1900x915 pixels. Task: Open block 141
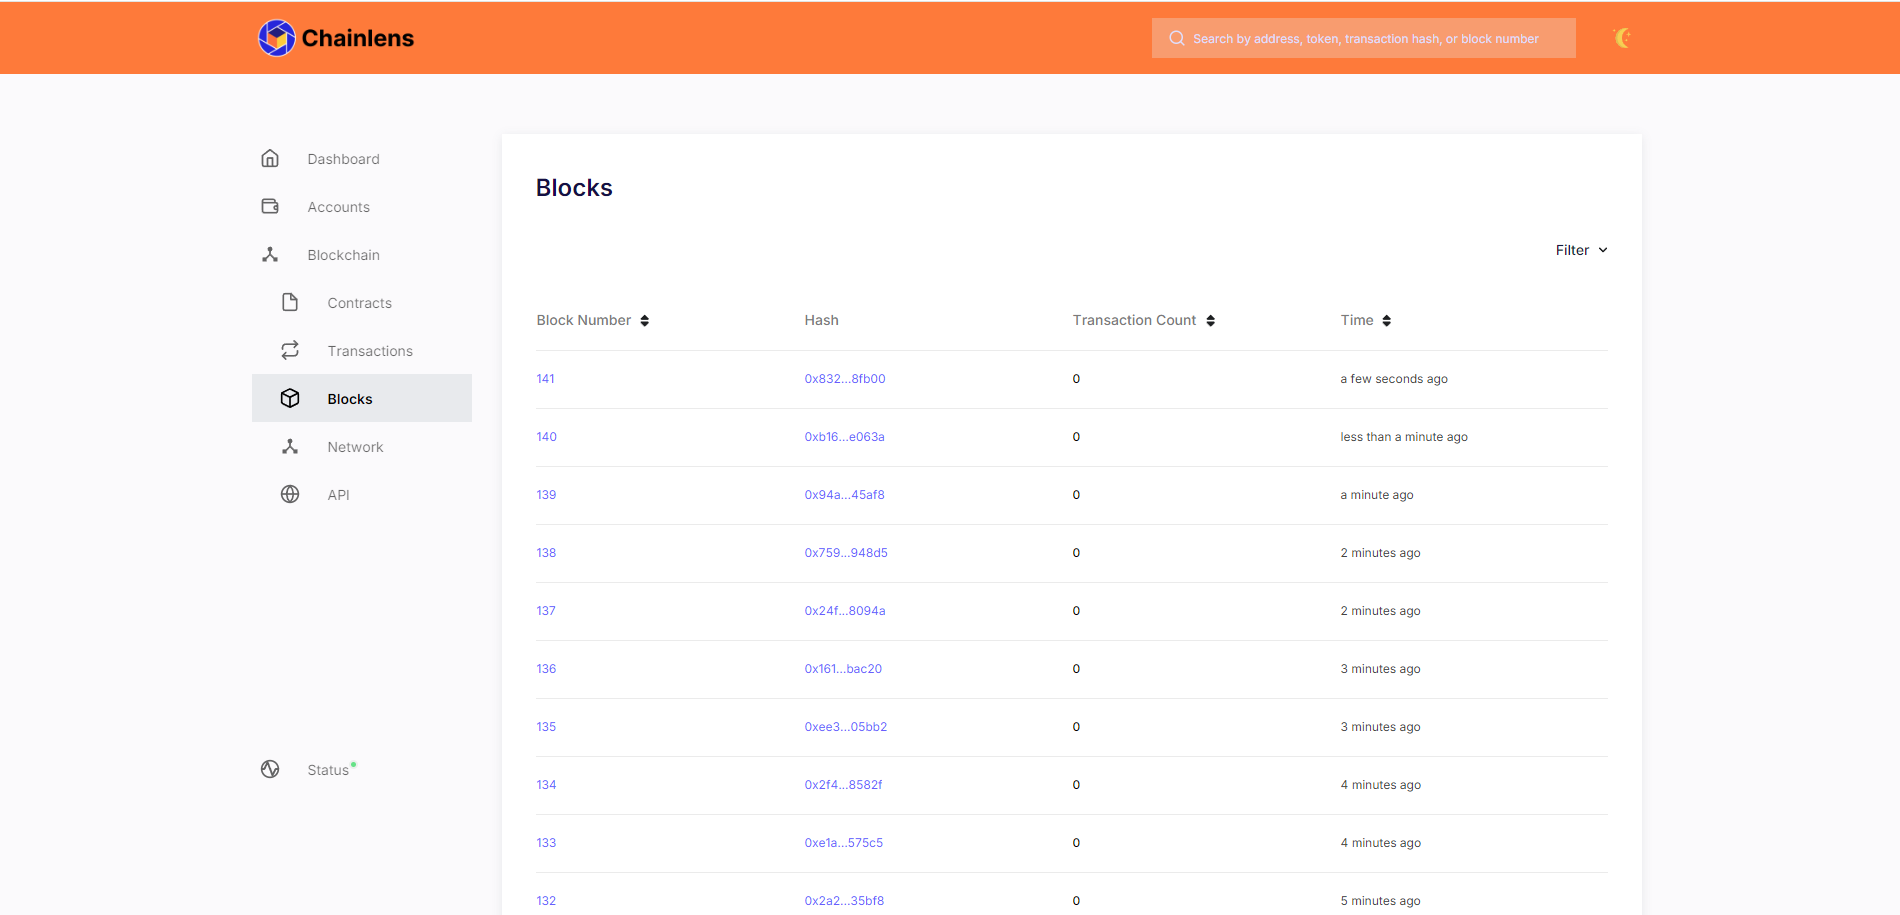click(545, 379)
